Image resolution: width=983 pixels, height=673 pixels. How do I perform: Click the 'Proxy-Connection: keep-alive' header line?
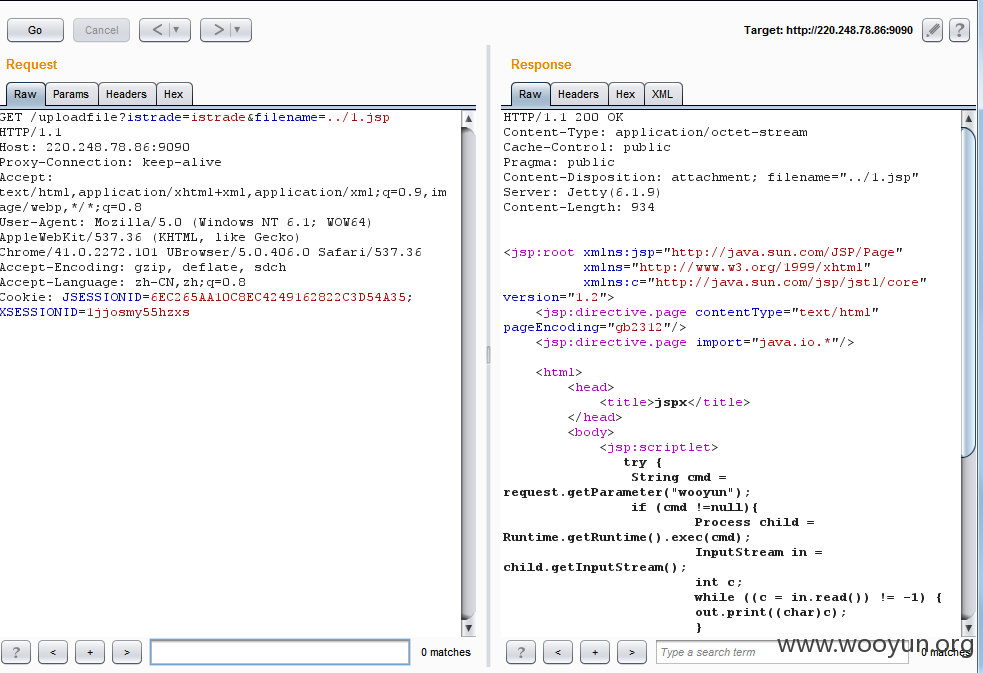point(111,162)
